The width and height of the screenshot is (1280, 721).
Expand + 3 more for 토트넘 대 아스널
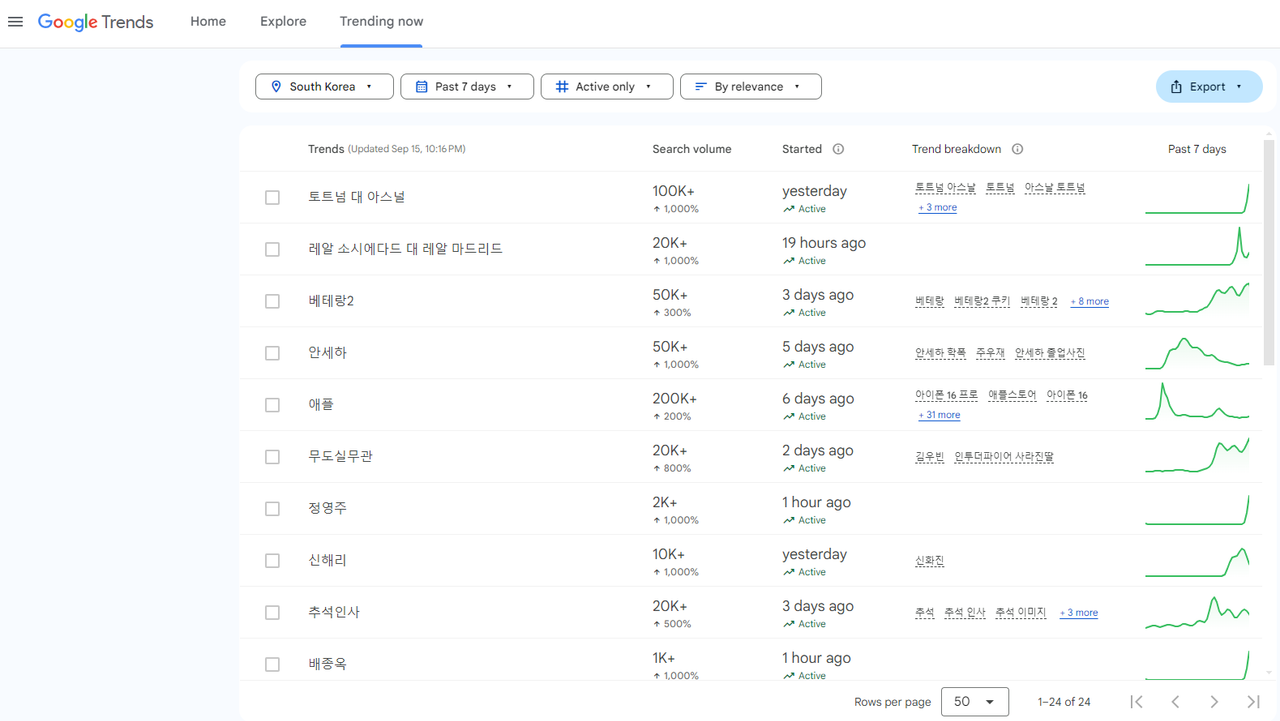(938, 208)
